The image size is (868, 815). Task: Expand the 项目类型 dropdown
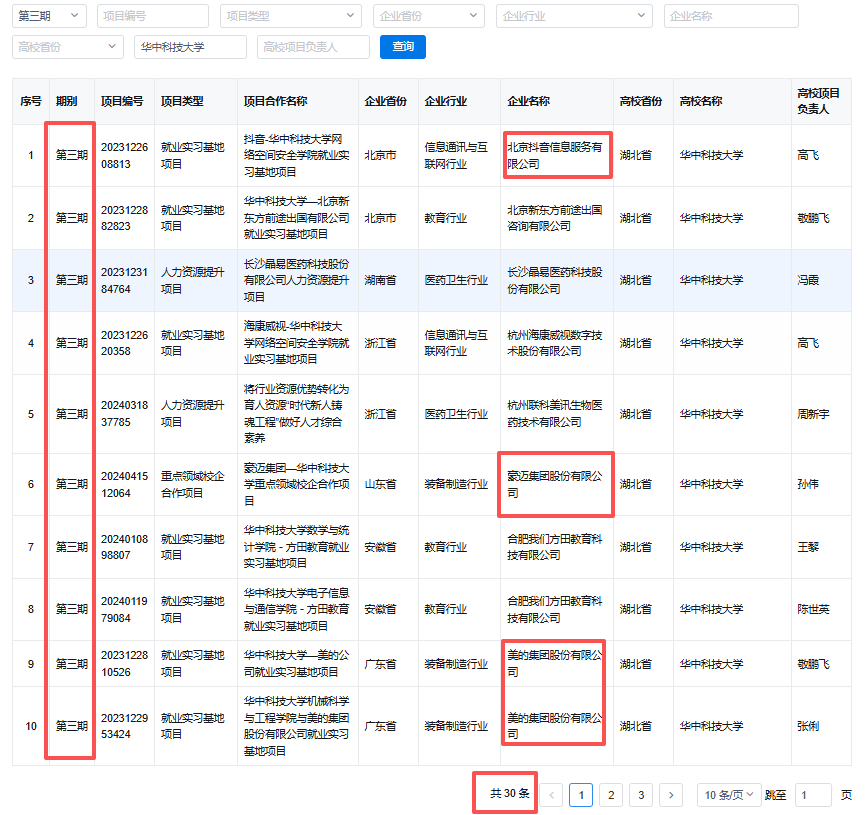291,16
